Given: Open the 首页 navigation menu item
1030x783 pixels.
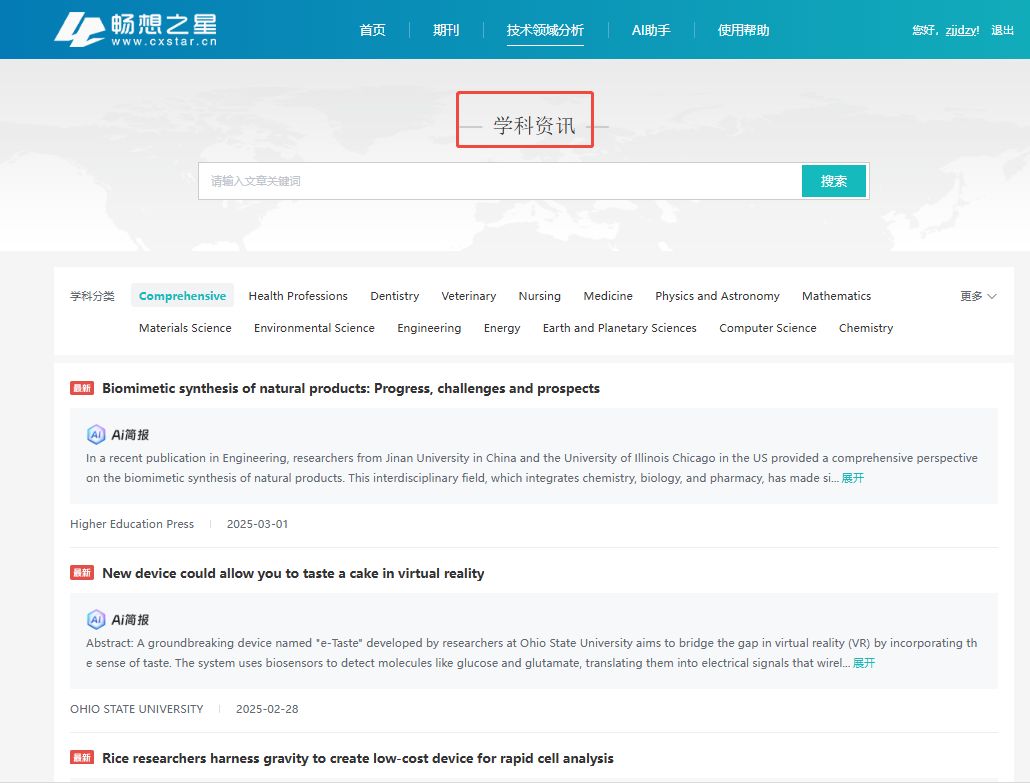Looking at the screenshot, I should click(x=372, y=30).
